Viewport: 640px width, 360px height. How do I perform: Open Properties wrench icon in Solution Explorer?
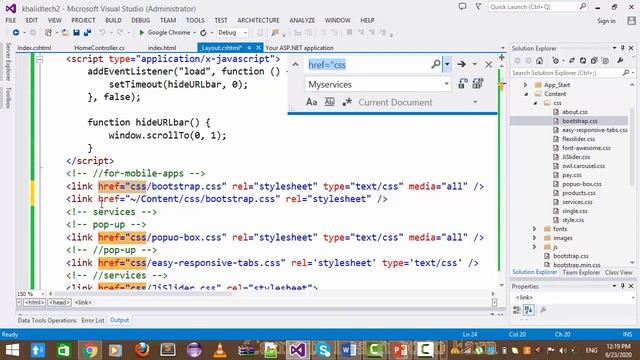[620, 60]
